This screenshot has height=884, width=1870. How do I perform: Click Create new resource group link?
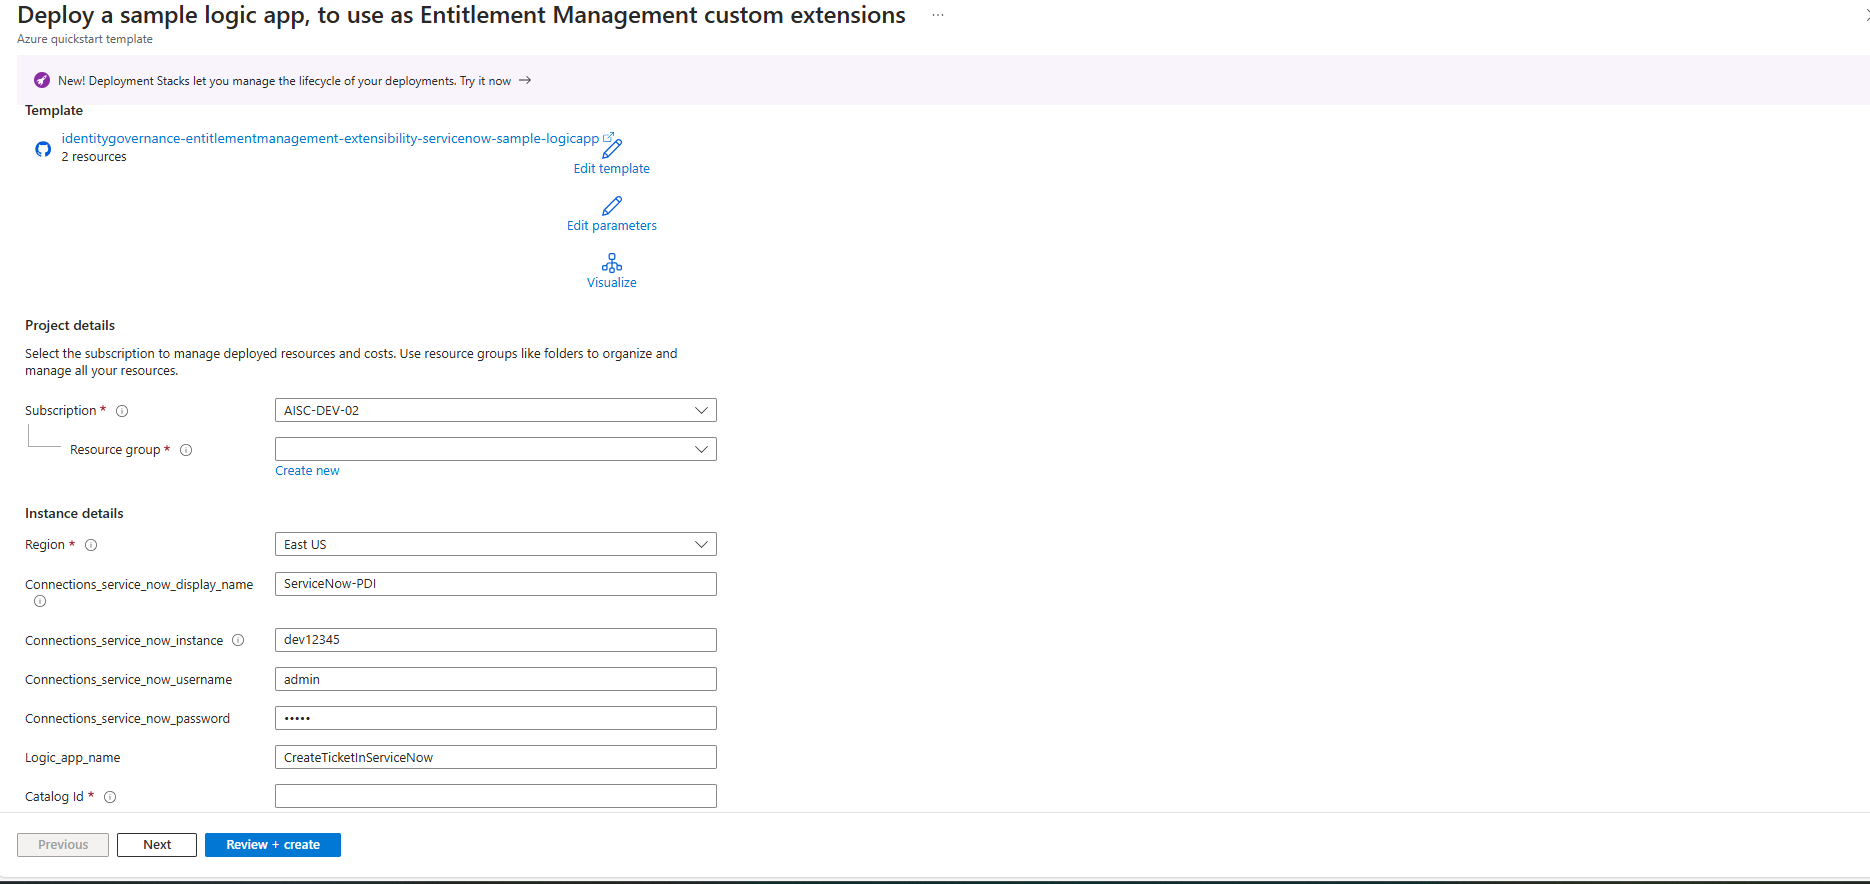307,471
